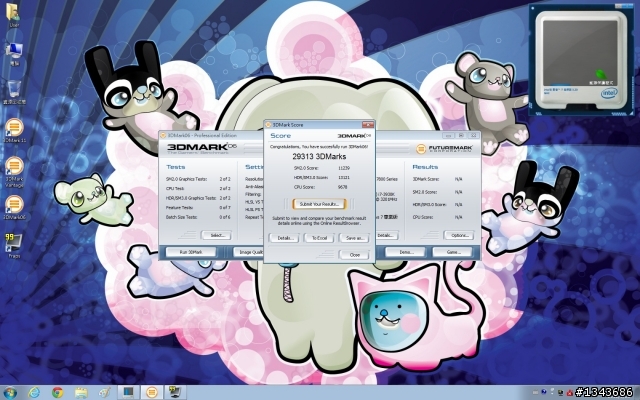The image size is (640, 400).
Task: Open Google Chrome from the taskbar
Action: (x=58, y=393)
